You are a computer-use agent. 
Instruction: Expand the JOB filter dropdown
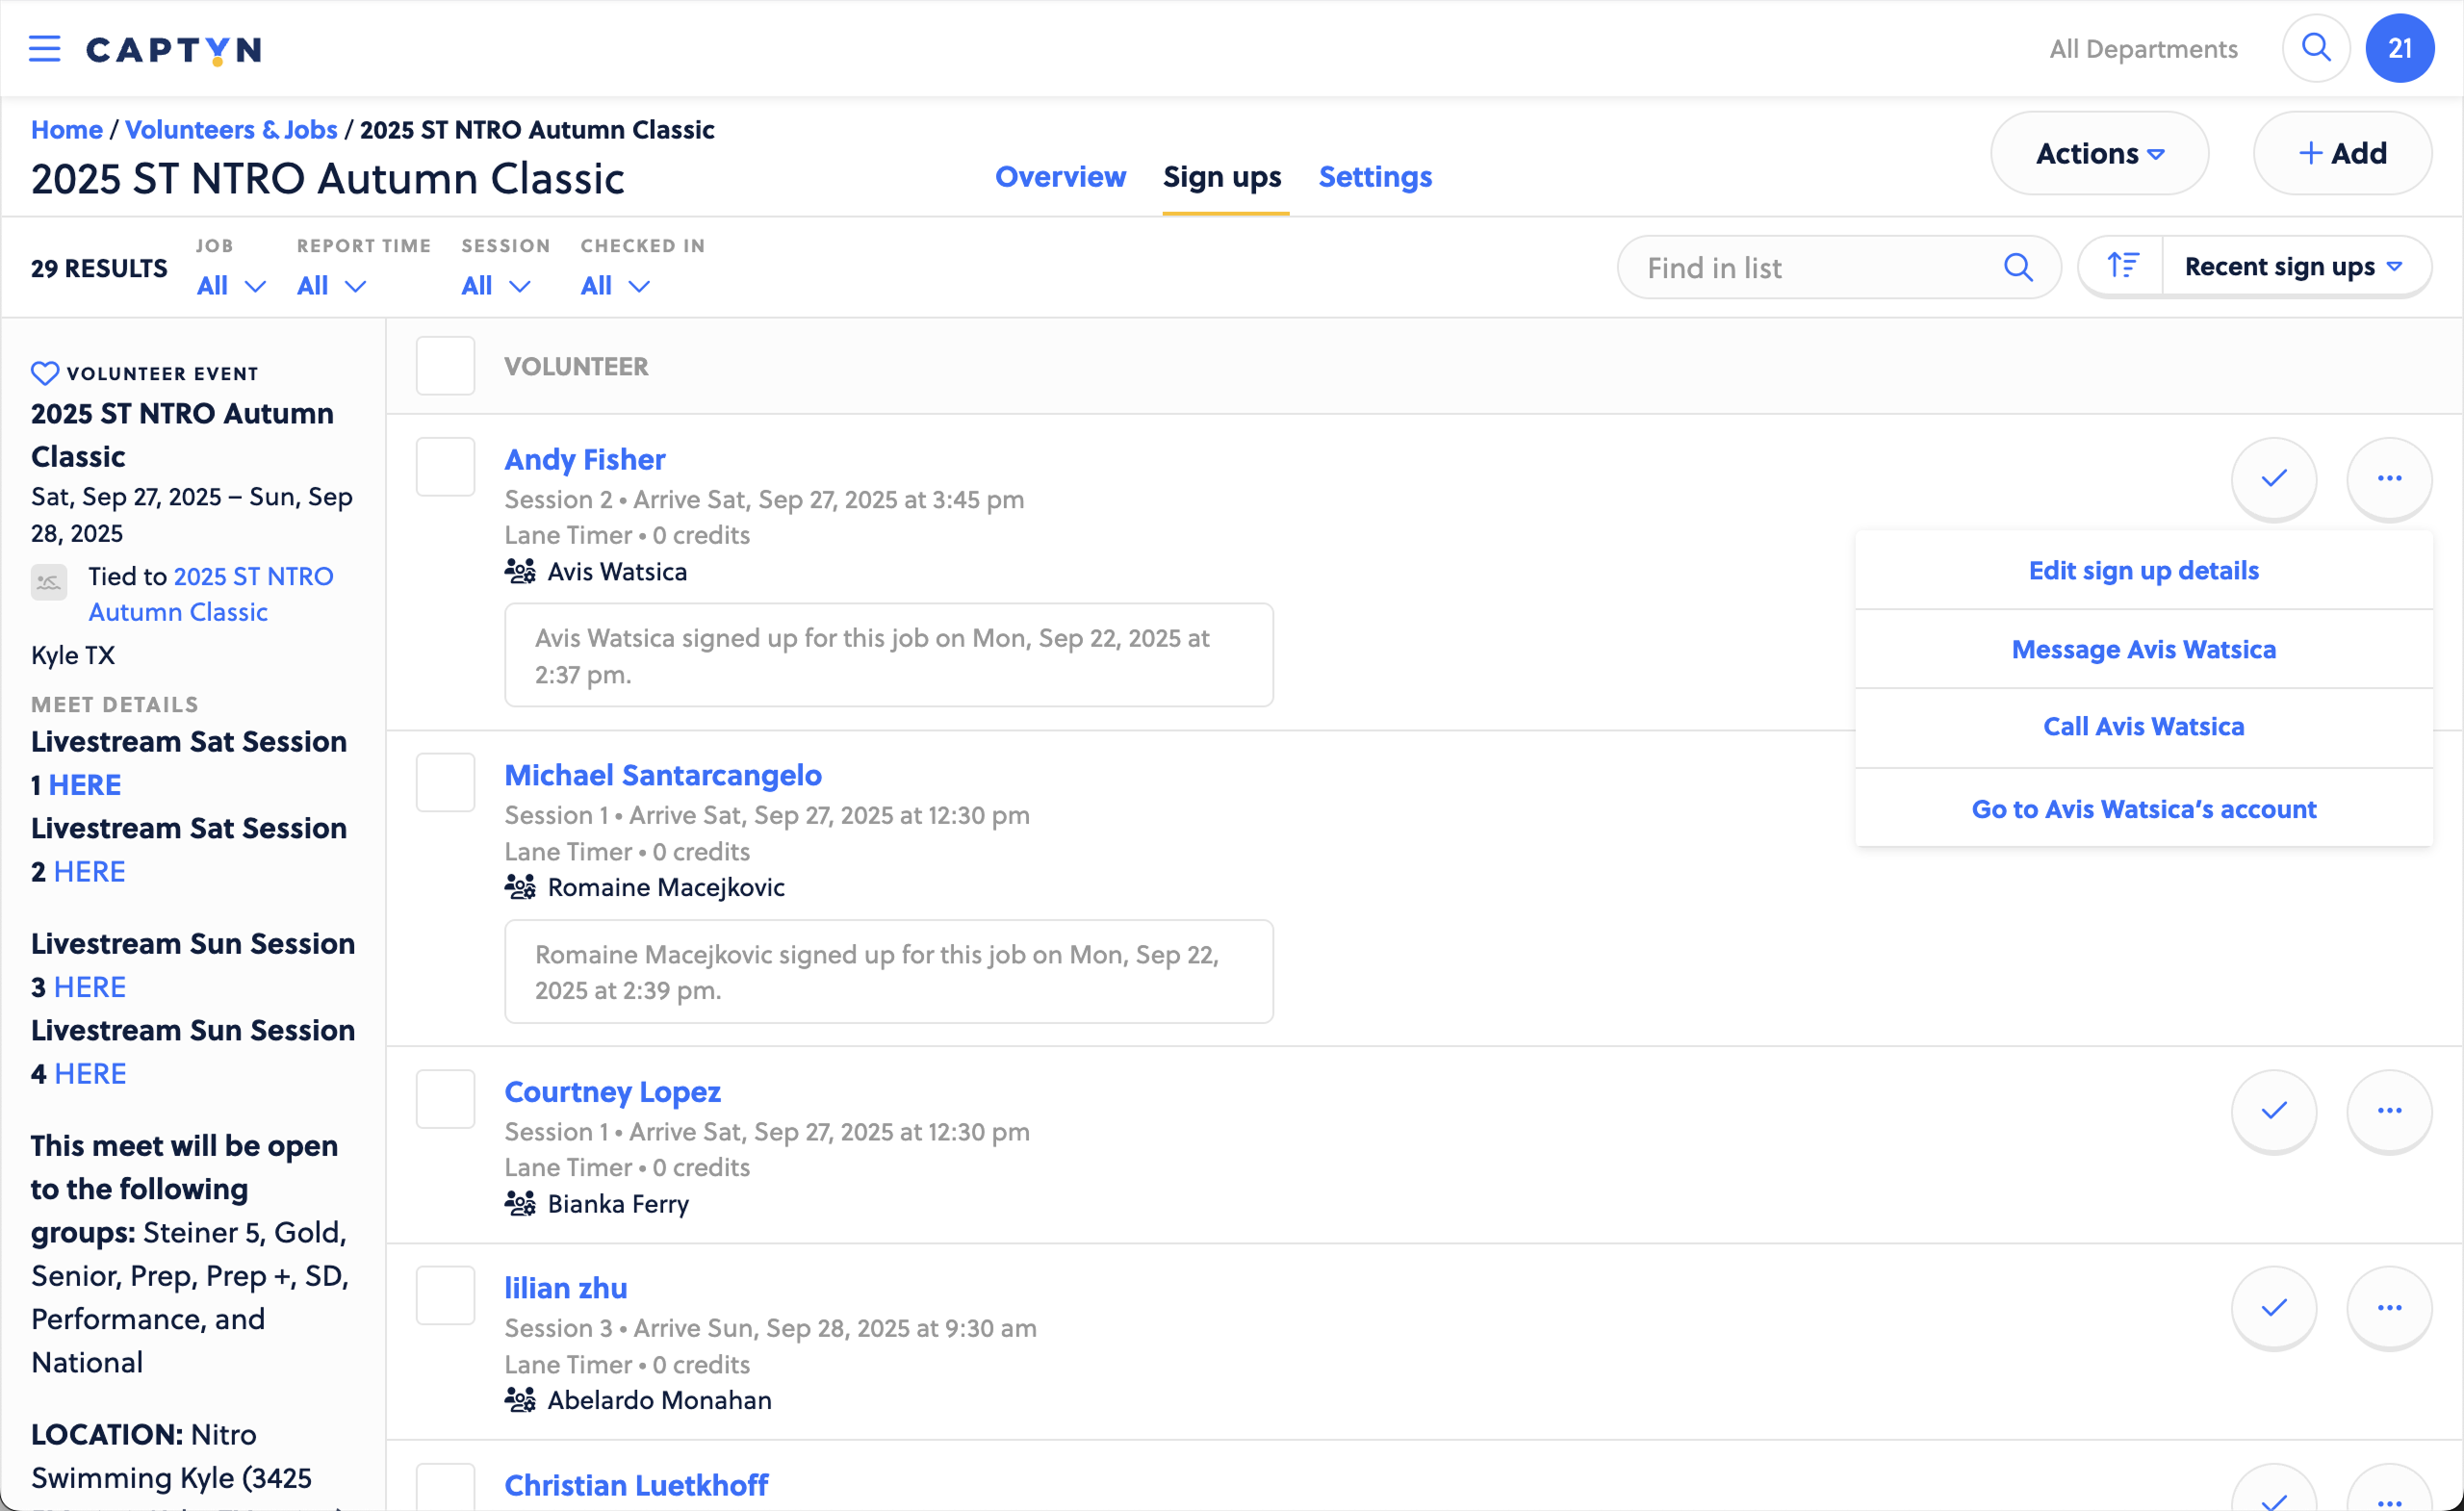[230, 286]
